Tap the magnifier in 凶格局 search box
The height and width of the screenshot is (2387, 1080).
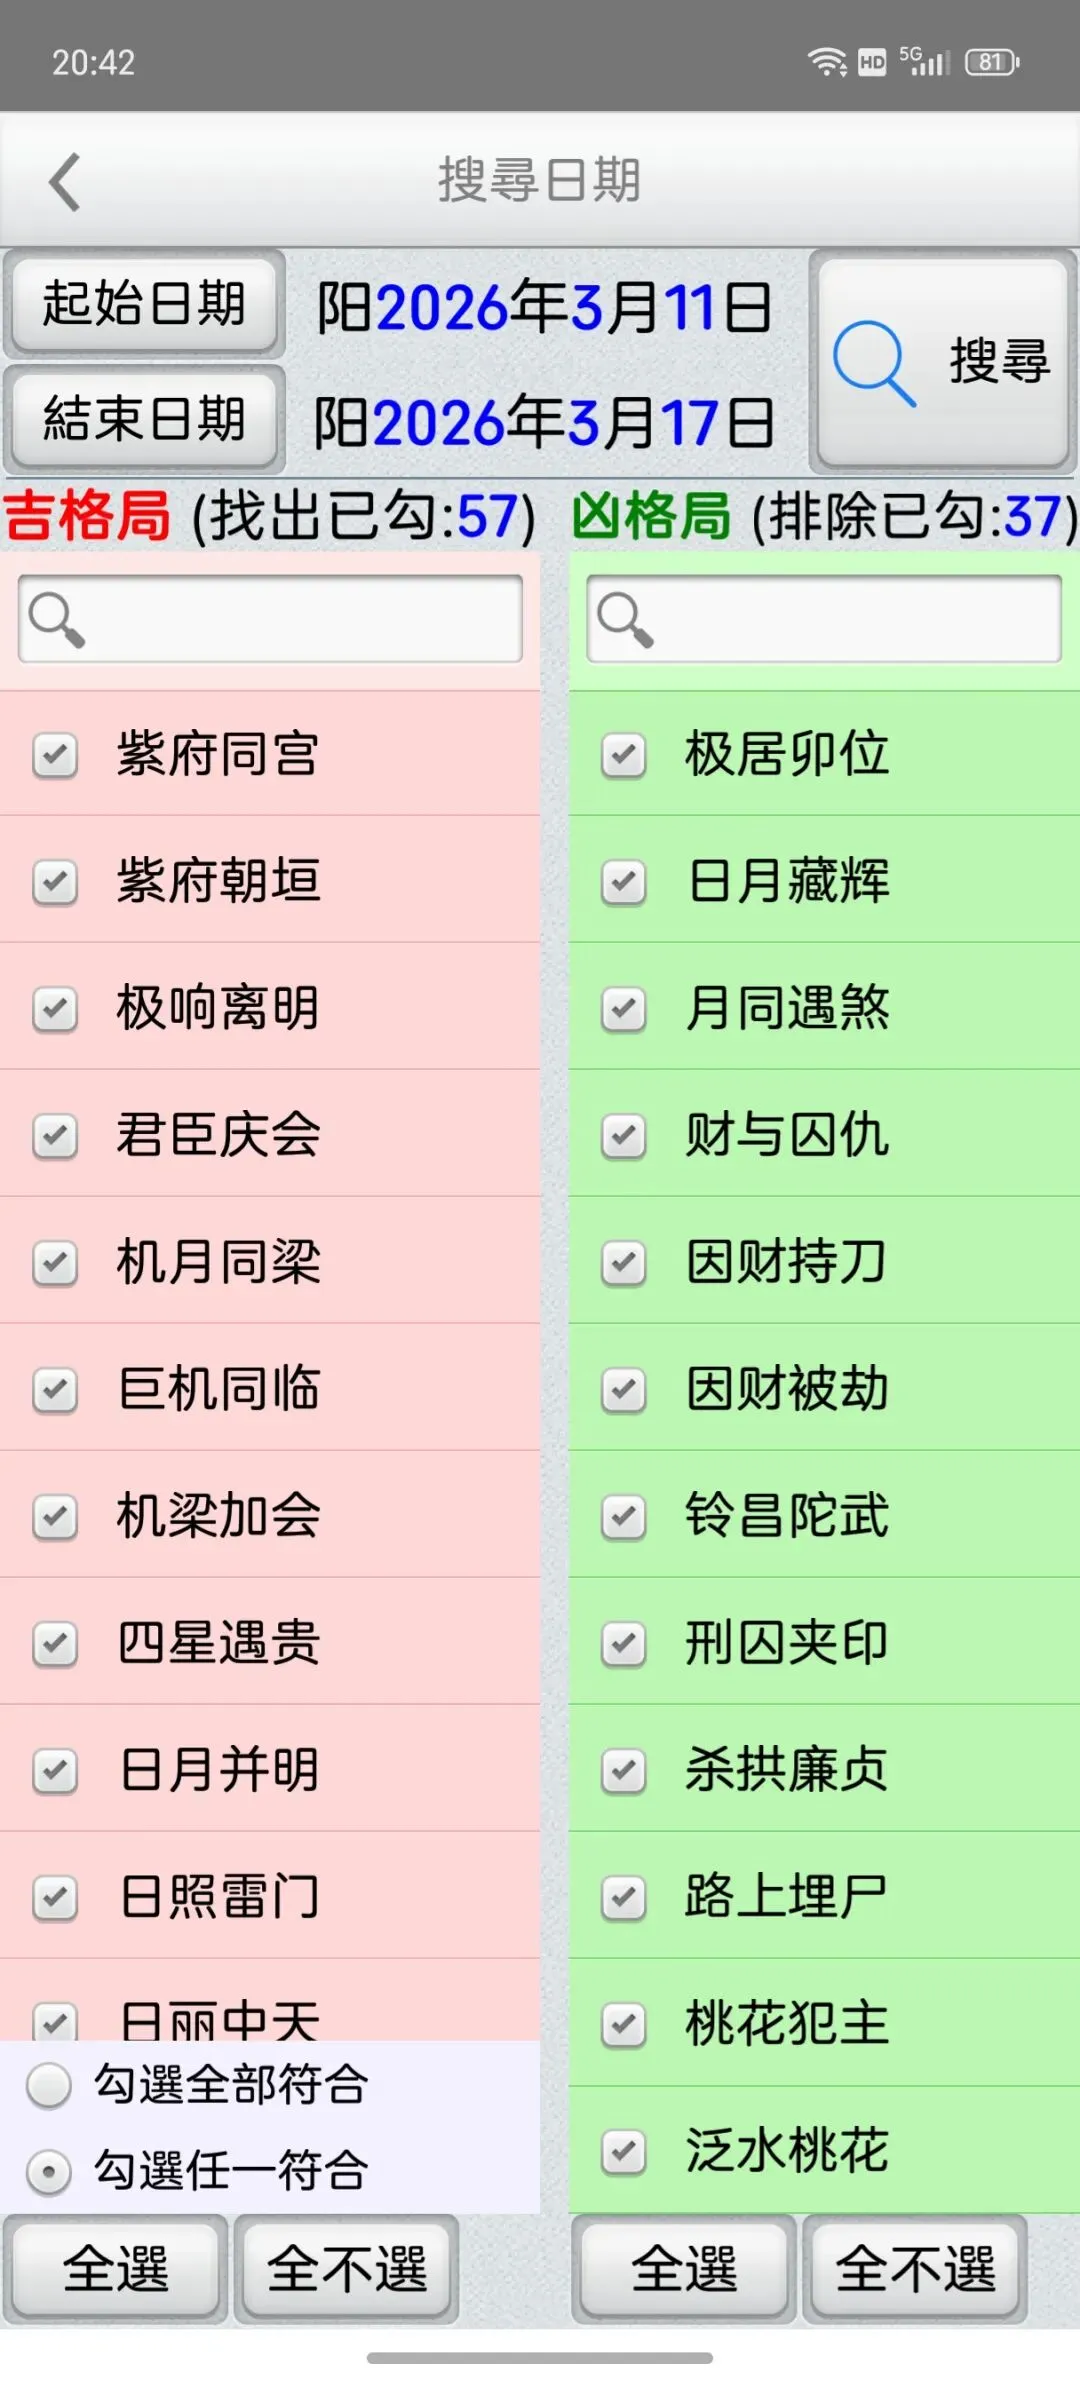pos(625,619)
